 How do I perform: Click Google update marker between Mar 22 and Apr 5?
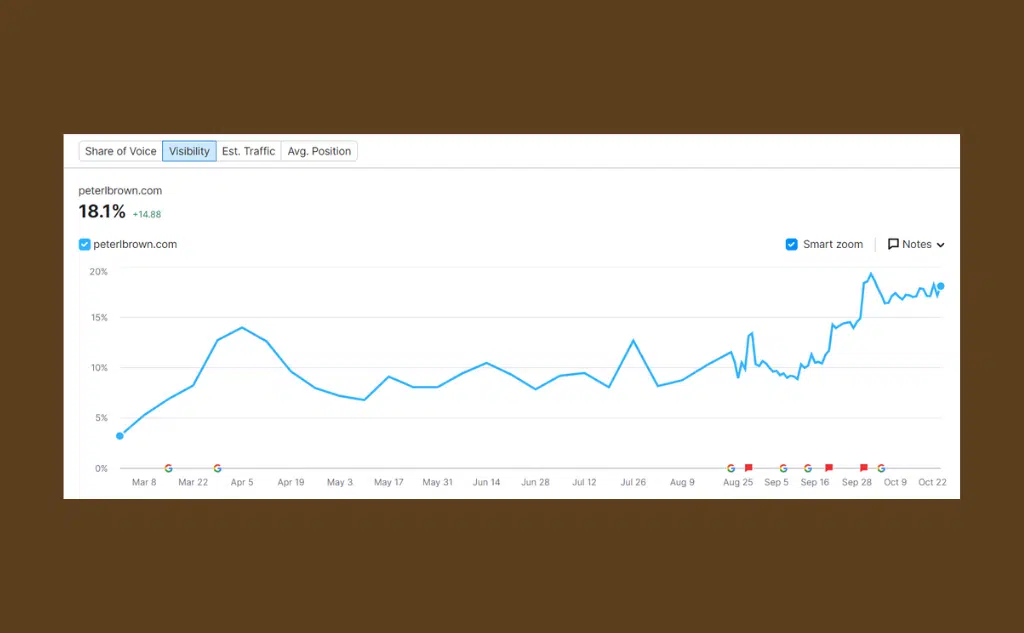point(217,468)
